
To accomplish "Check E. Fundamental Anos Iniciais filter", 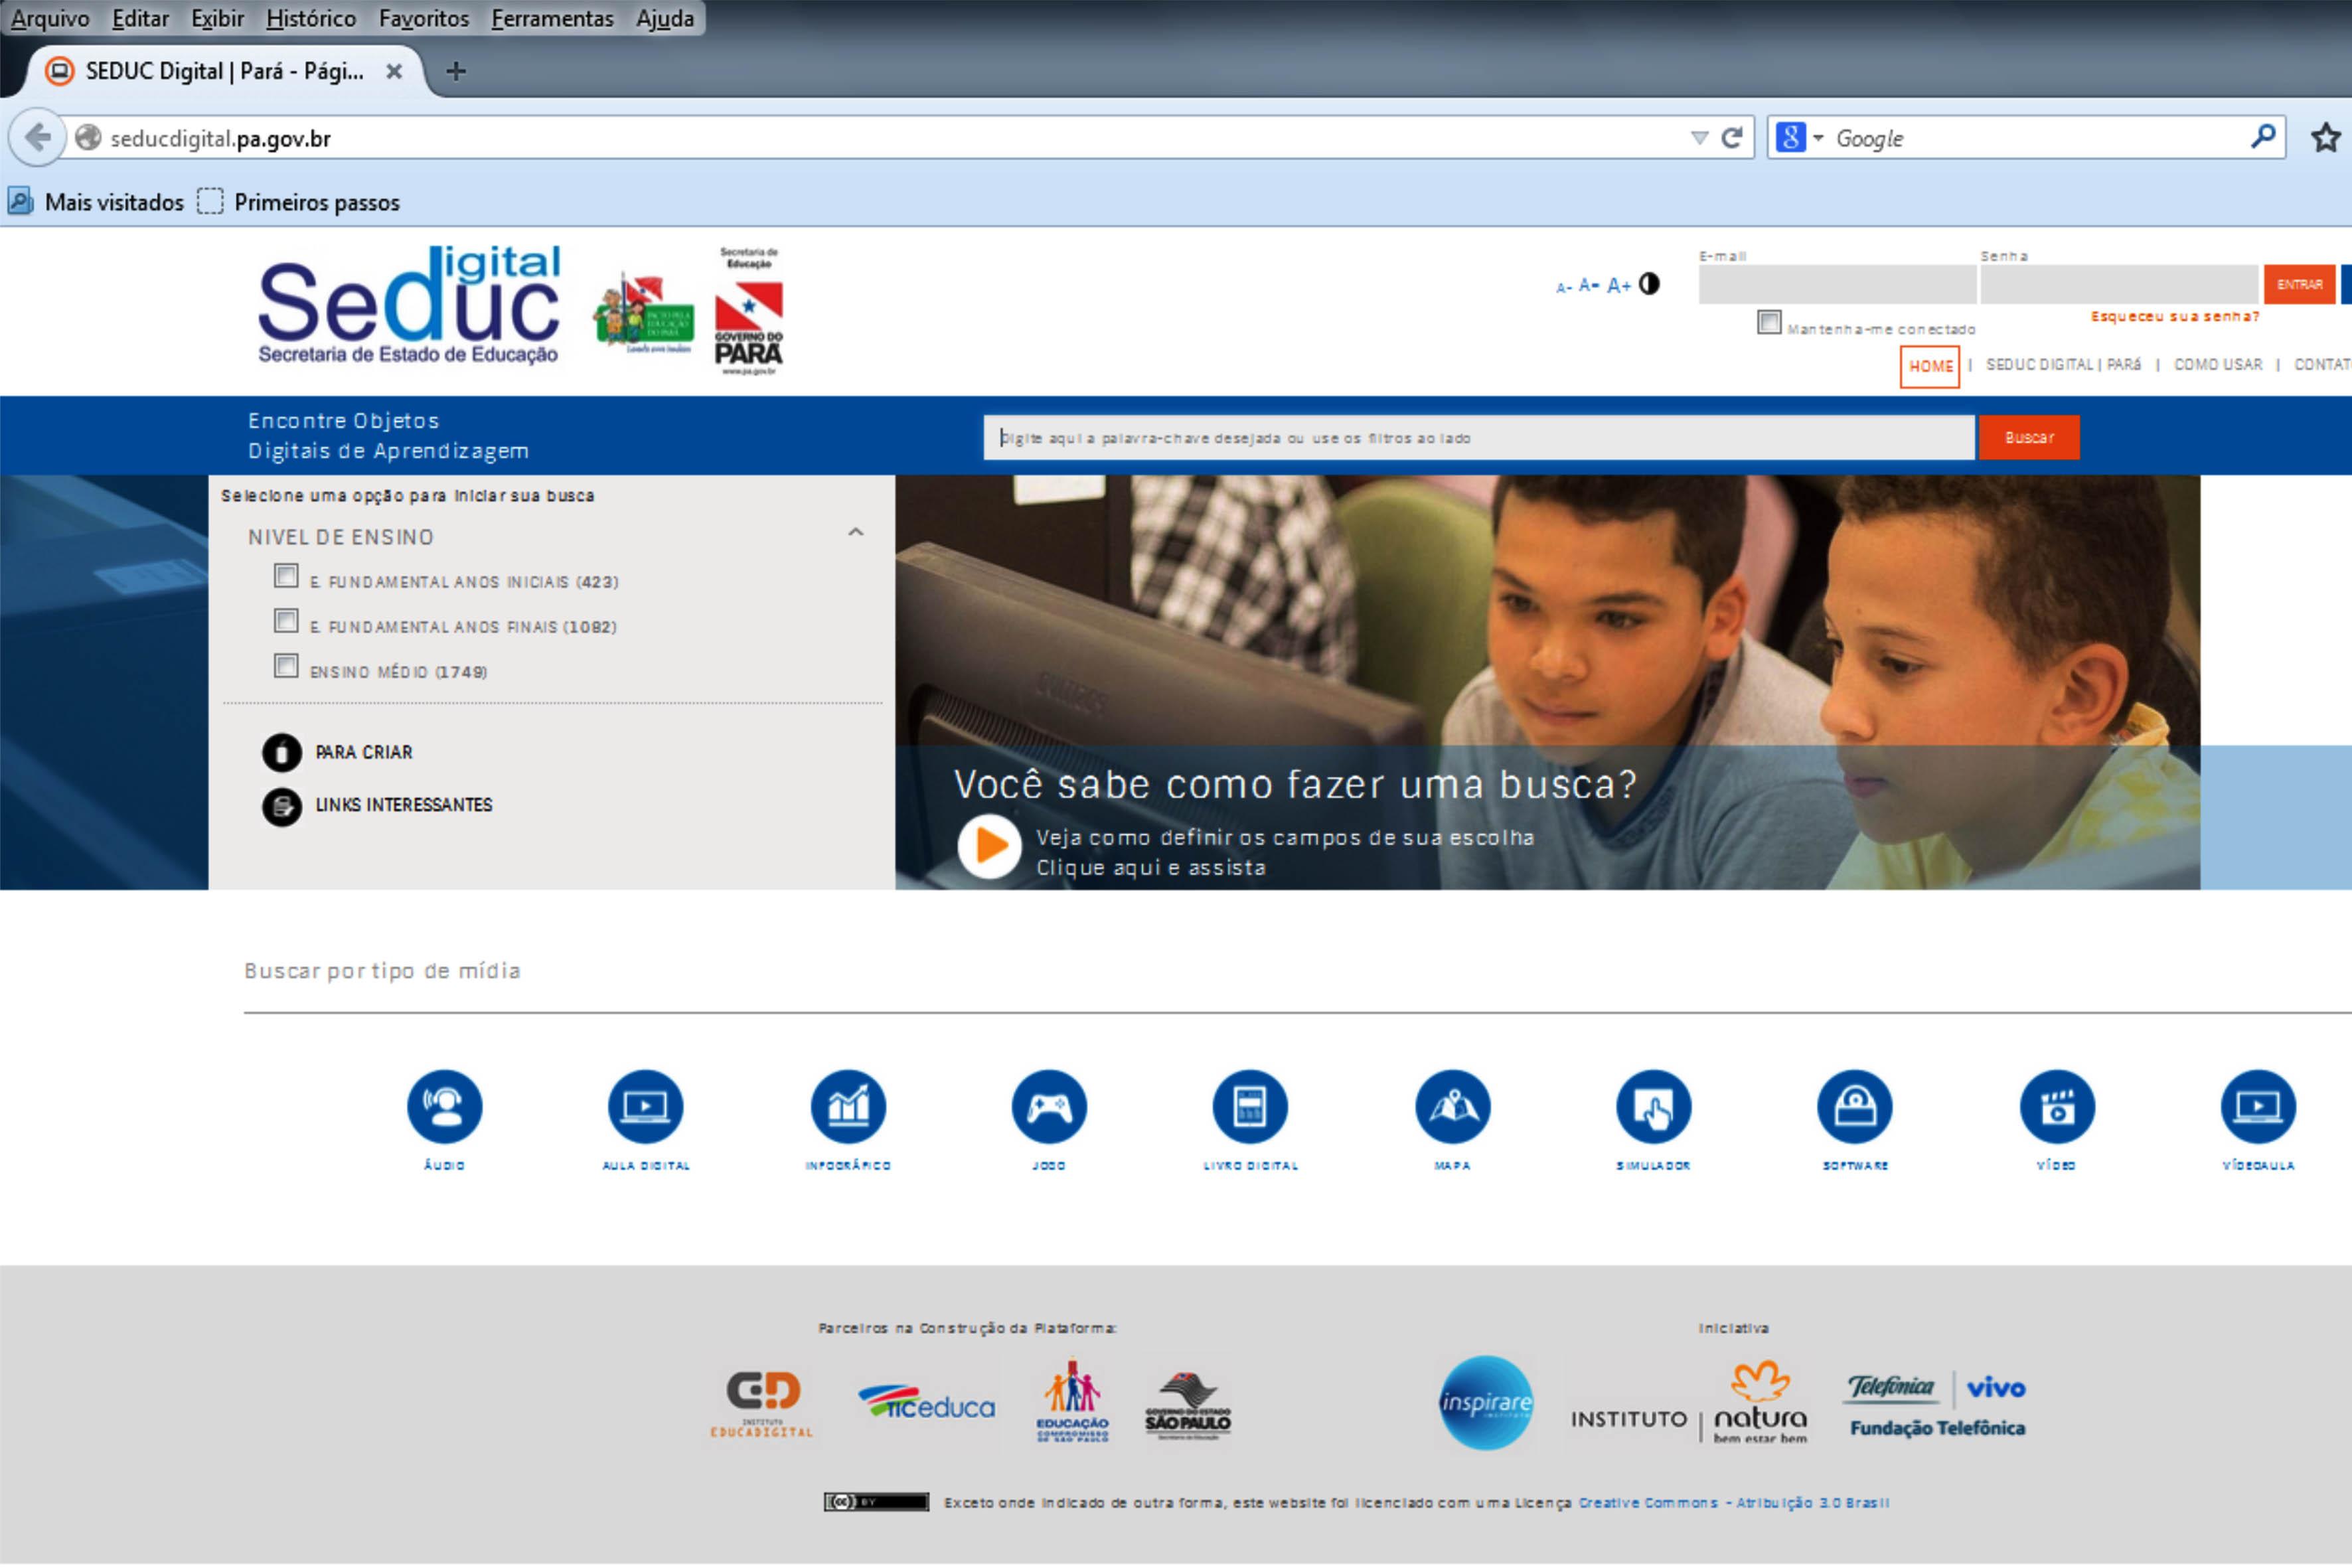I will point(286,576).
